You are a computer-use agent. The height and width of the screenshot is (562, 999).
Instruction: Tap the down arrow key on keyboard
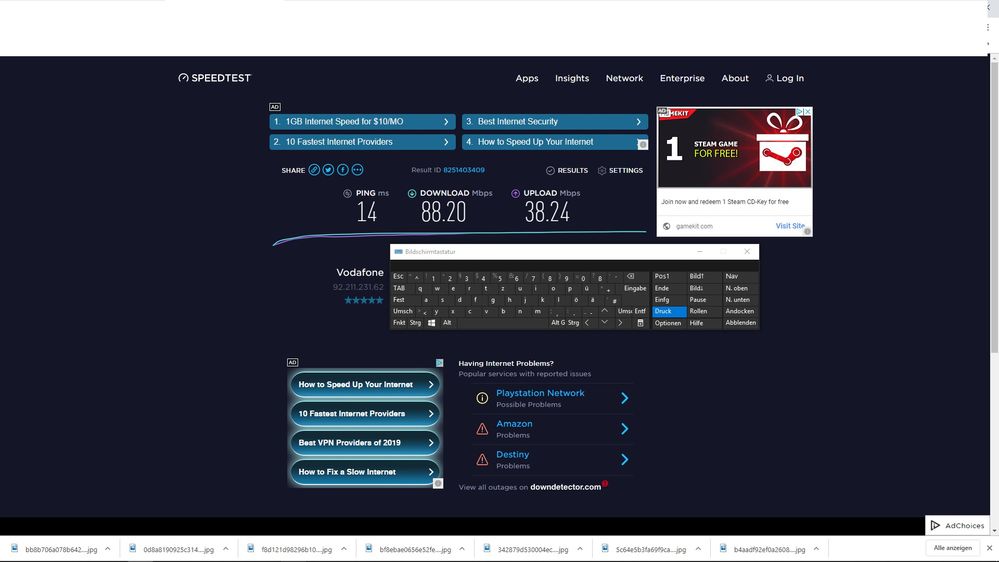pyautogui.click(x=604, y=323)
